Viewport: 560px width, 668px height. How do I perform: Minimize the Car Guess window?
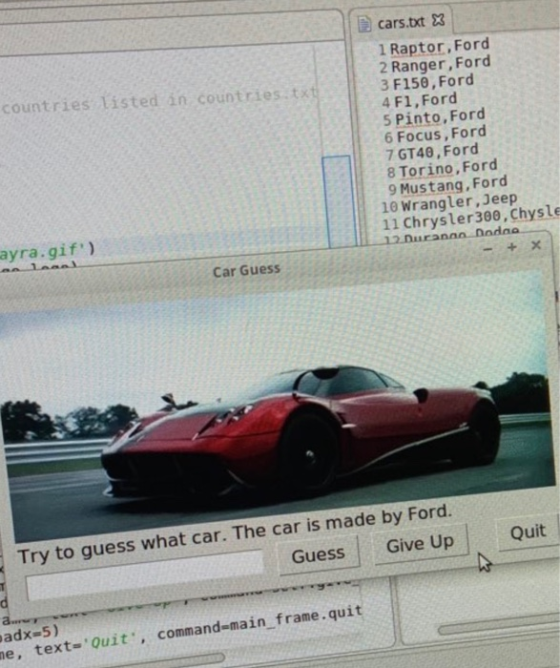pos(488,249)
